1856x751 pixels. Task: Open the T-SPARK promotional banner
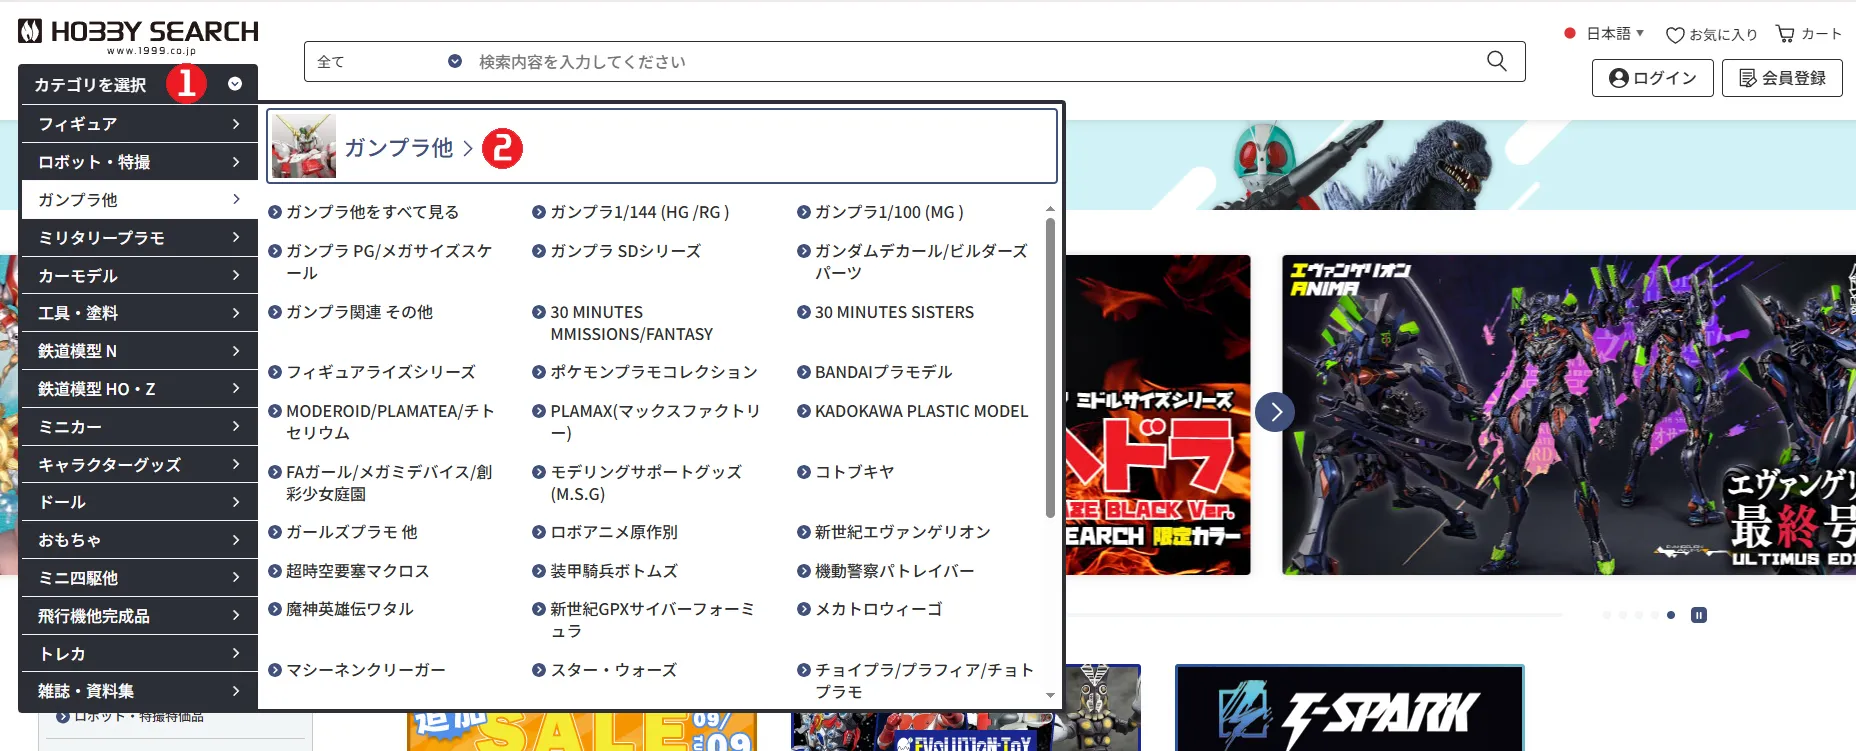click(1350, 709)
